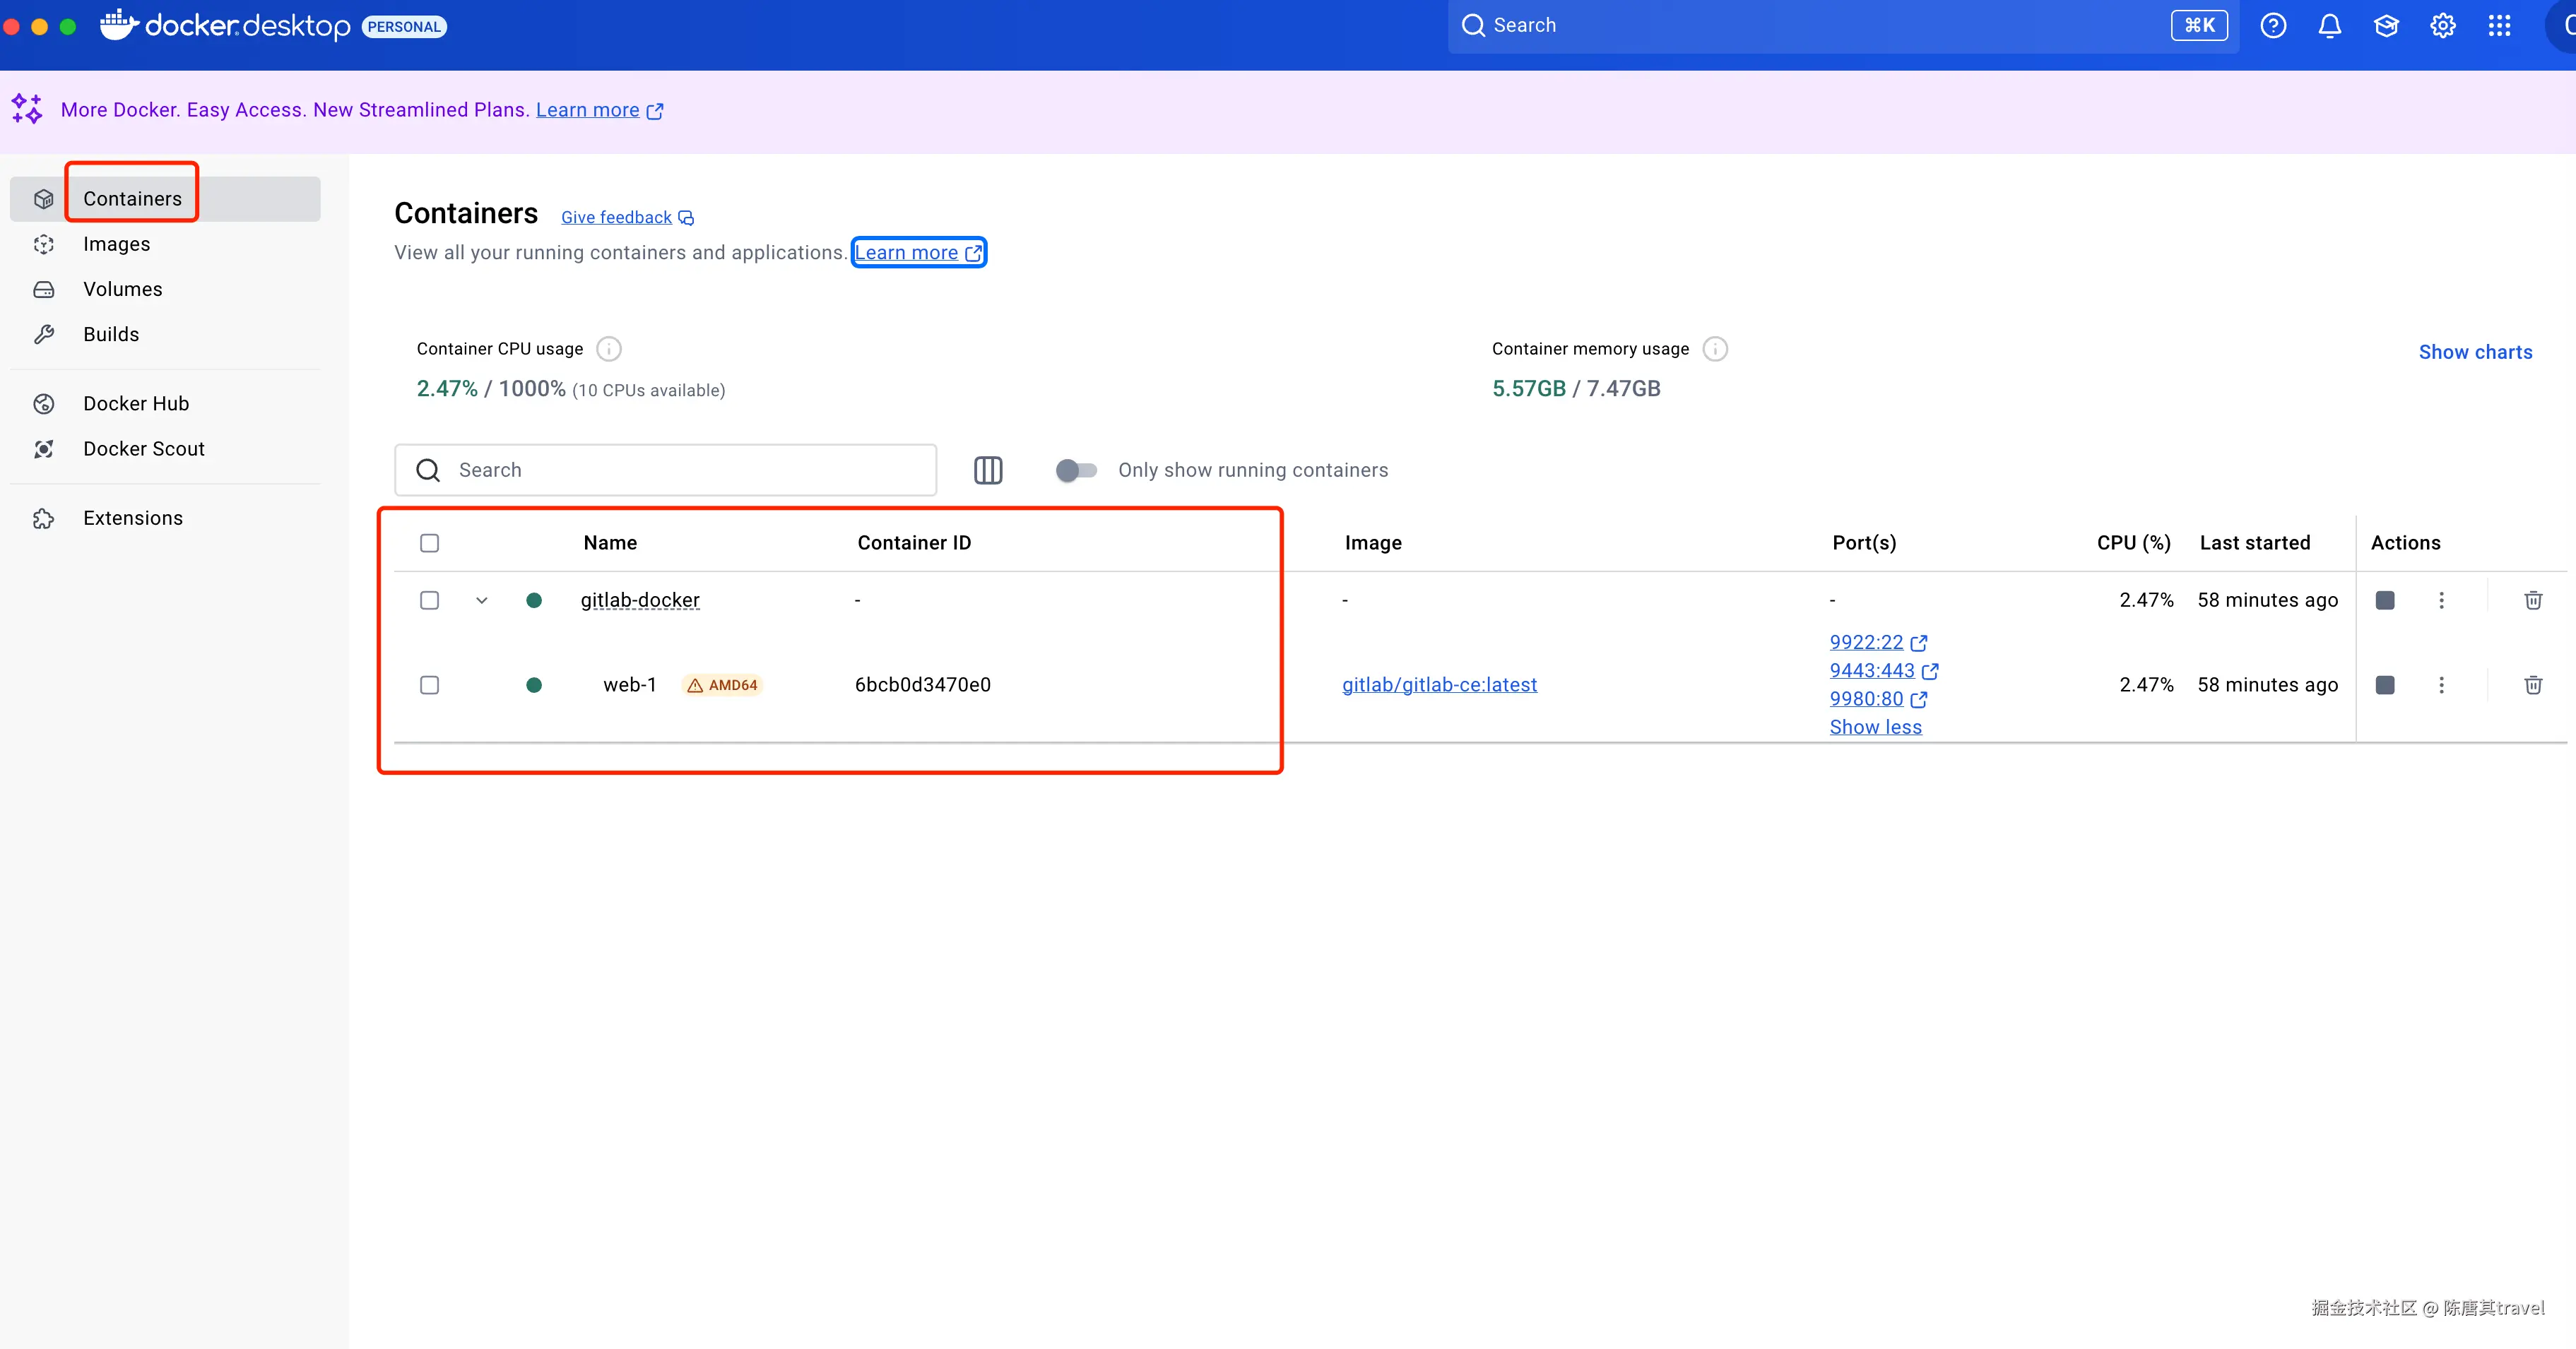This screenshot has width=2576, height=1349.
Task: Select all containers with header checkbox
Action: (429, 543)
